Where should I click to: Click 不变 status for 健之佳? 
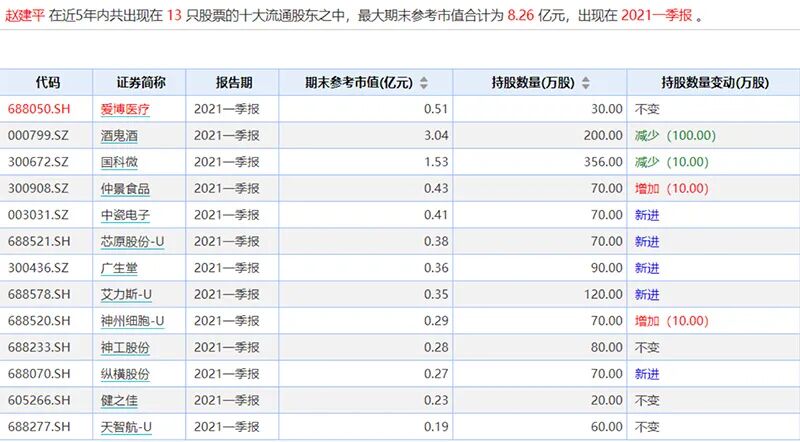pos(647,401)
